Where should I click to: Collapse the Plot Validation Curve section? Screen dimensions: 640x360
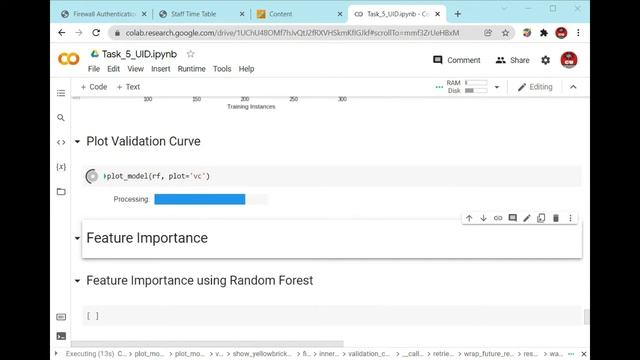[x=77, y=142]
